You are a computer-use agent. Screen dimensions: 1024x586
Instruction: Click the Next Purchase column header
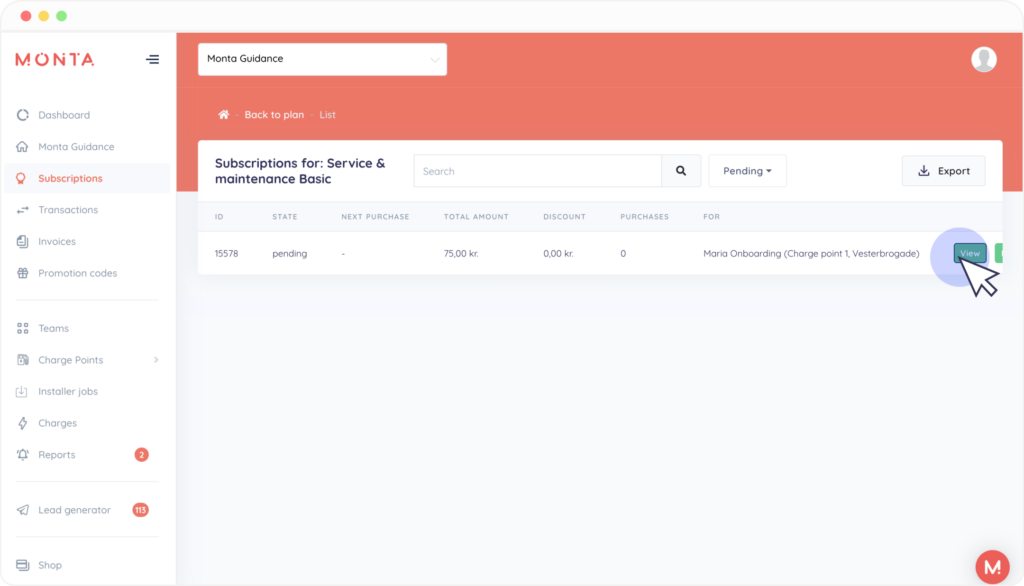tap(375, 217)
